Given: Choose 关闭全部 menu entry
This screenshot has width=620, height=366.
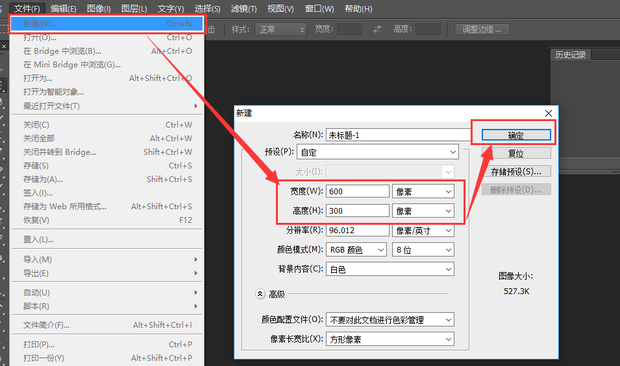Looking at the screenshot, I should coord(107,138).
